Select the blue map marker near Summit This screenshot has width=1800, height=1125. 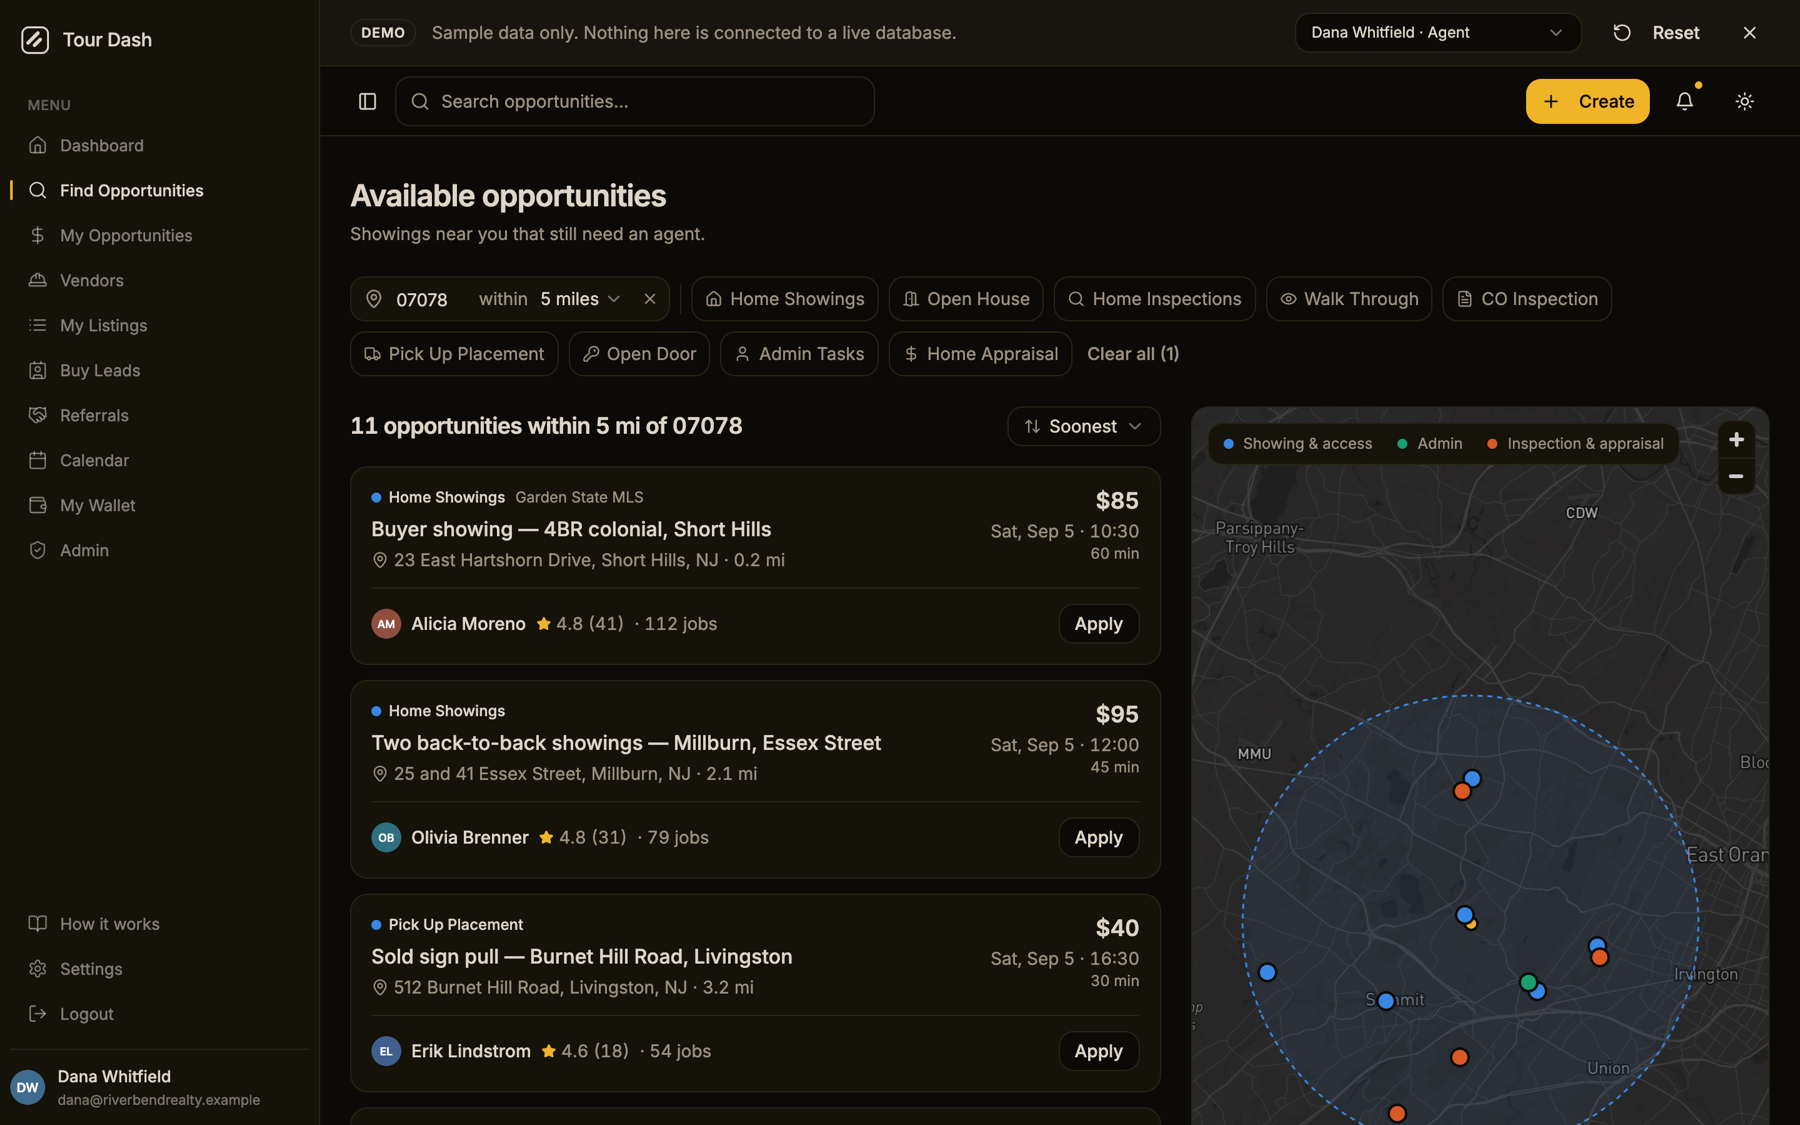pyautogui.click(x=1386, y=1001)
